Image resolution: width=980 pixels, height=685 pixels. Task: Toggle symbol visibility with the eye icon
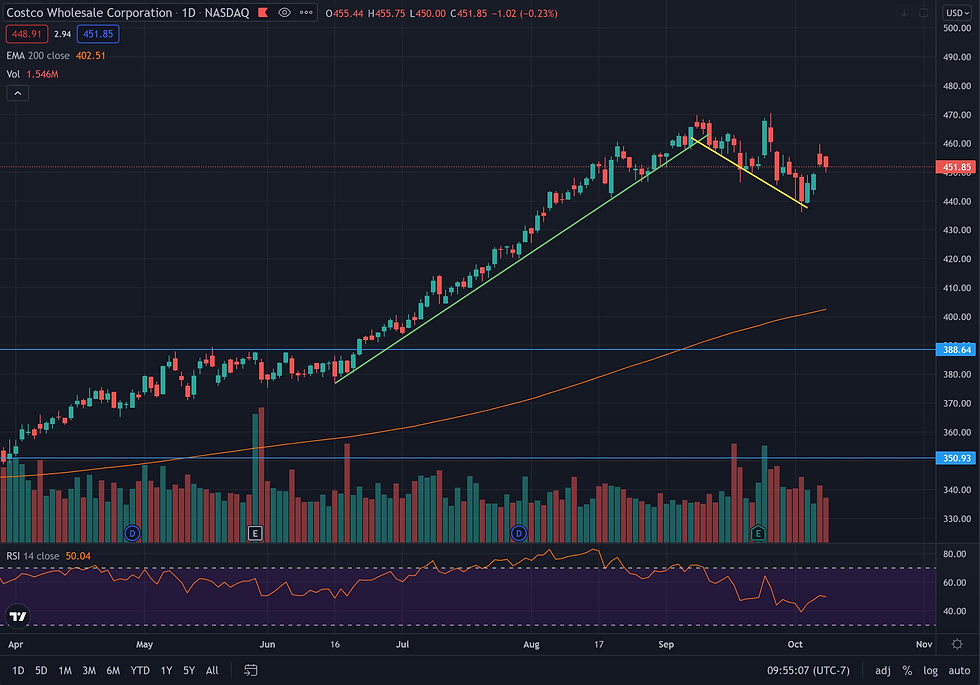tap(284, 12)
